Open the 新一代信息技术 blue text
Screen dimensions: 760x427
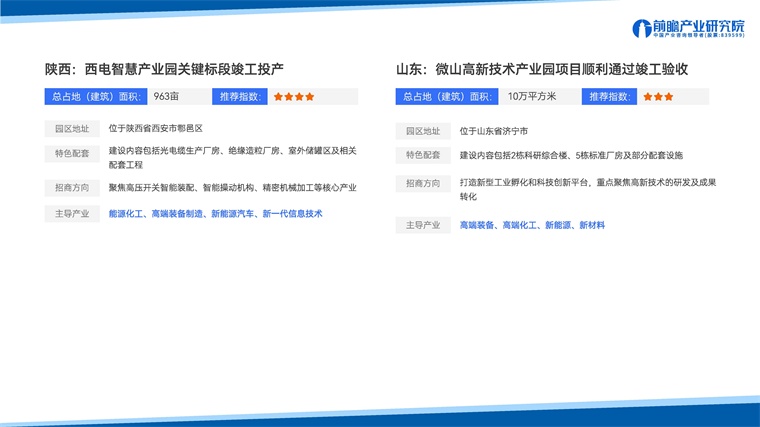click(x=292, y=214)
